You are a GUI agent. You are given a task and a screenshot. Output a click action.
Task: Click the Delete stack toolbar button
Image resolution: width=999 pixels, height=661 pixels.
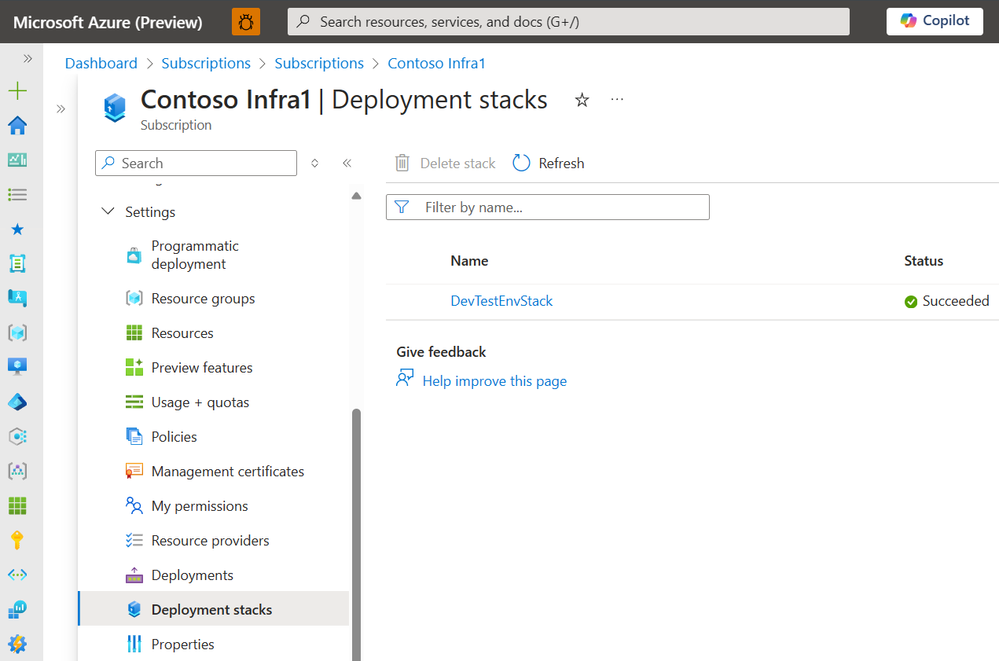[x=445, y=163]
